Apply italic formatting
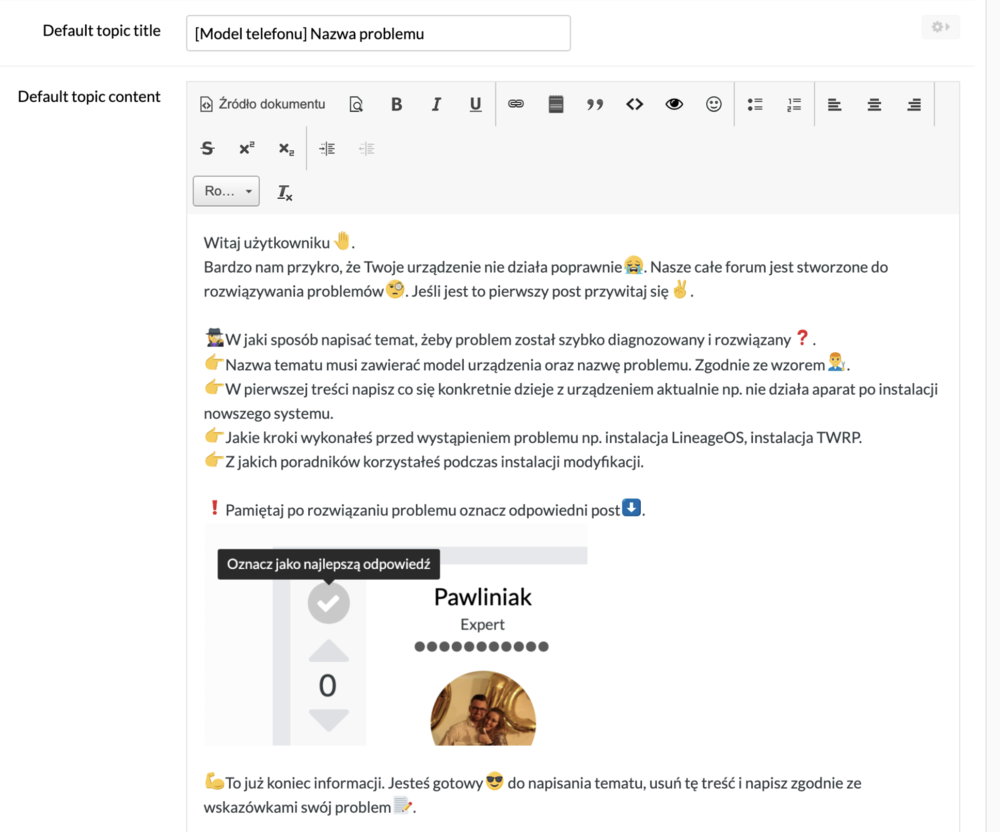This screenshot has height=832, width=1000. click(436, 104)
